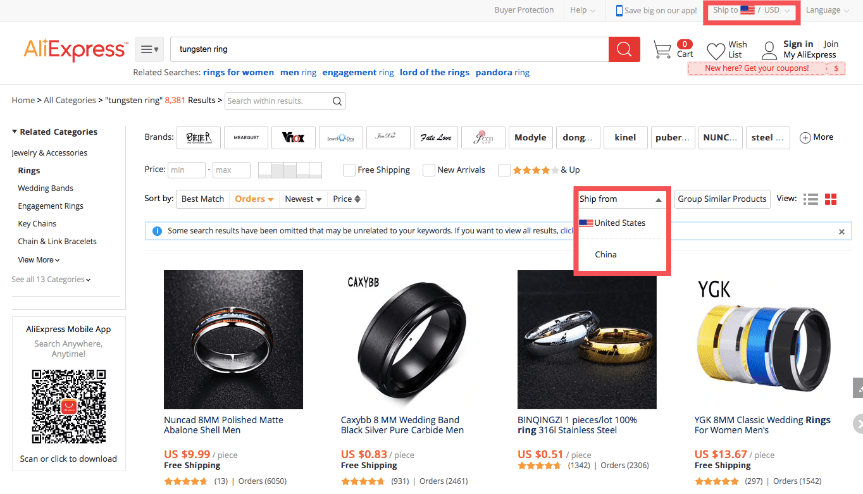Image resolution: width=863 pixels, height=494 pixels.
Task: Enable the Free Shipping checkbox
Action: (349, 170)
